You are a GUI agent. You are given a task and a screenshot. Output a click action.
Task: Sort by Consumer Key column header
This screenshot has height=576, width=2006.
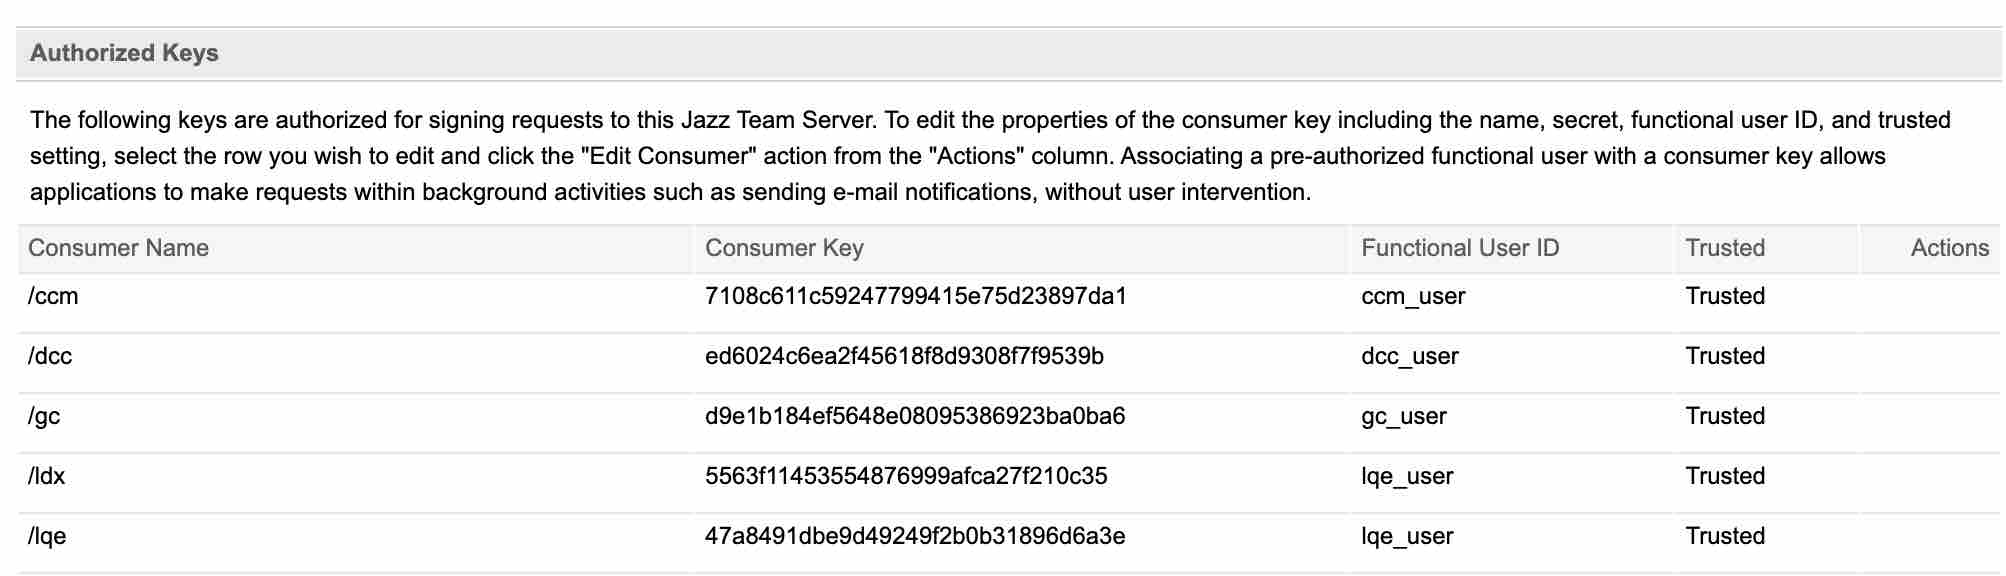click(784, 249)
